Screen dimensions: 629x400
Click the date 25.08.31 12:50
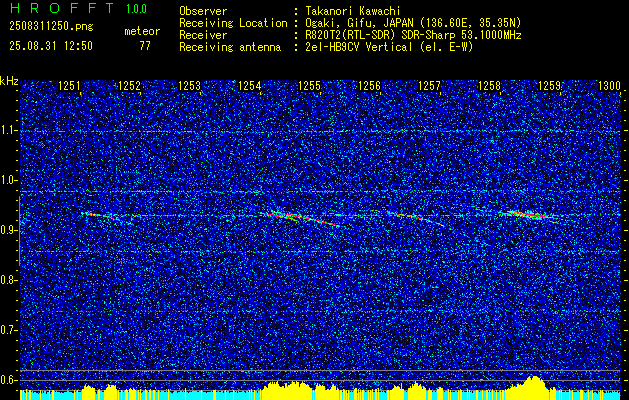coord(51,46)
